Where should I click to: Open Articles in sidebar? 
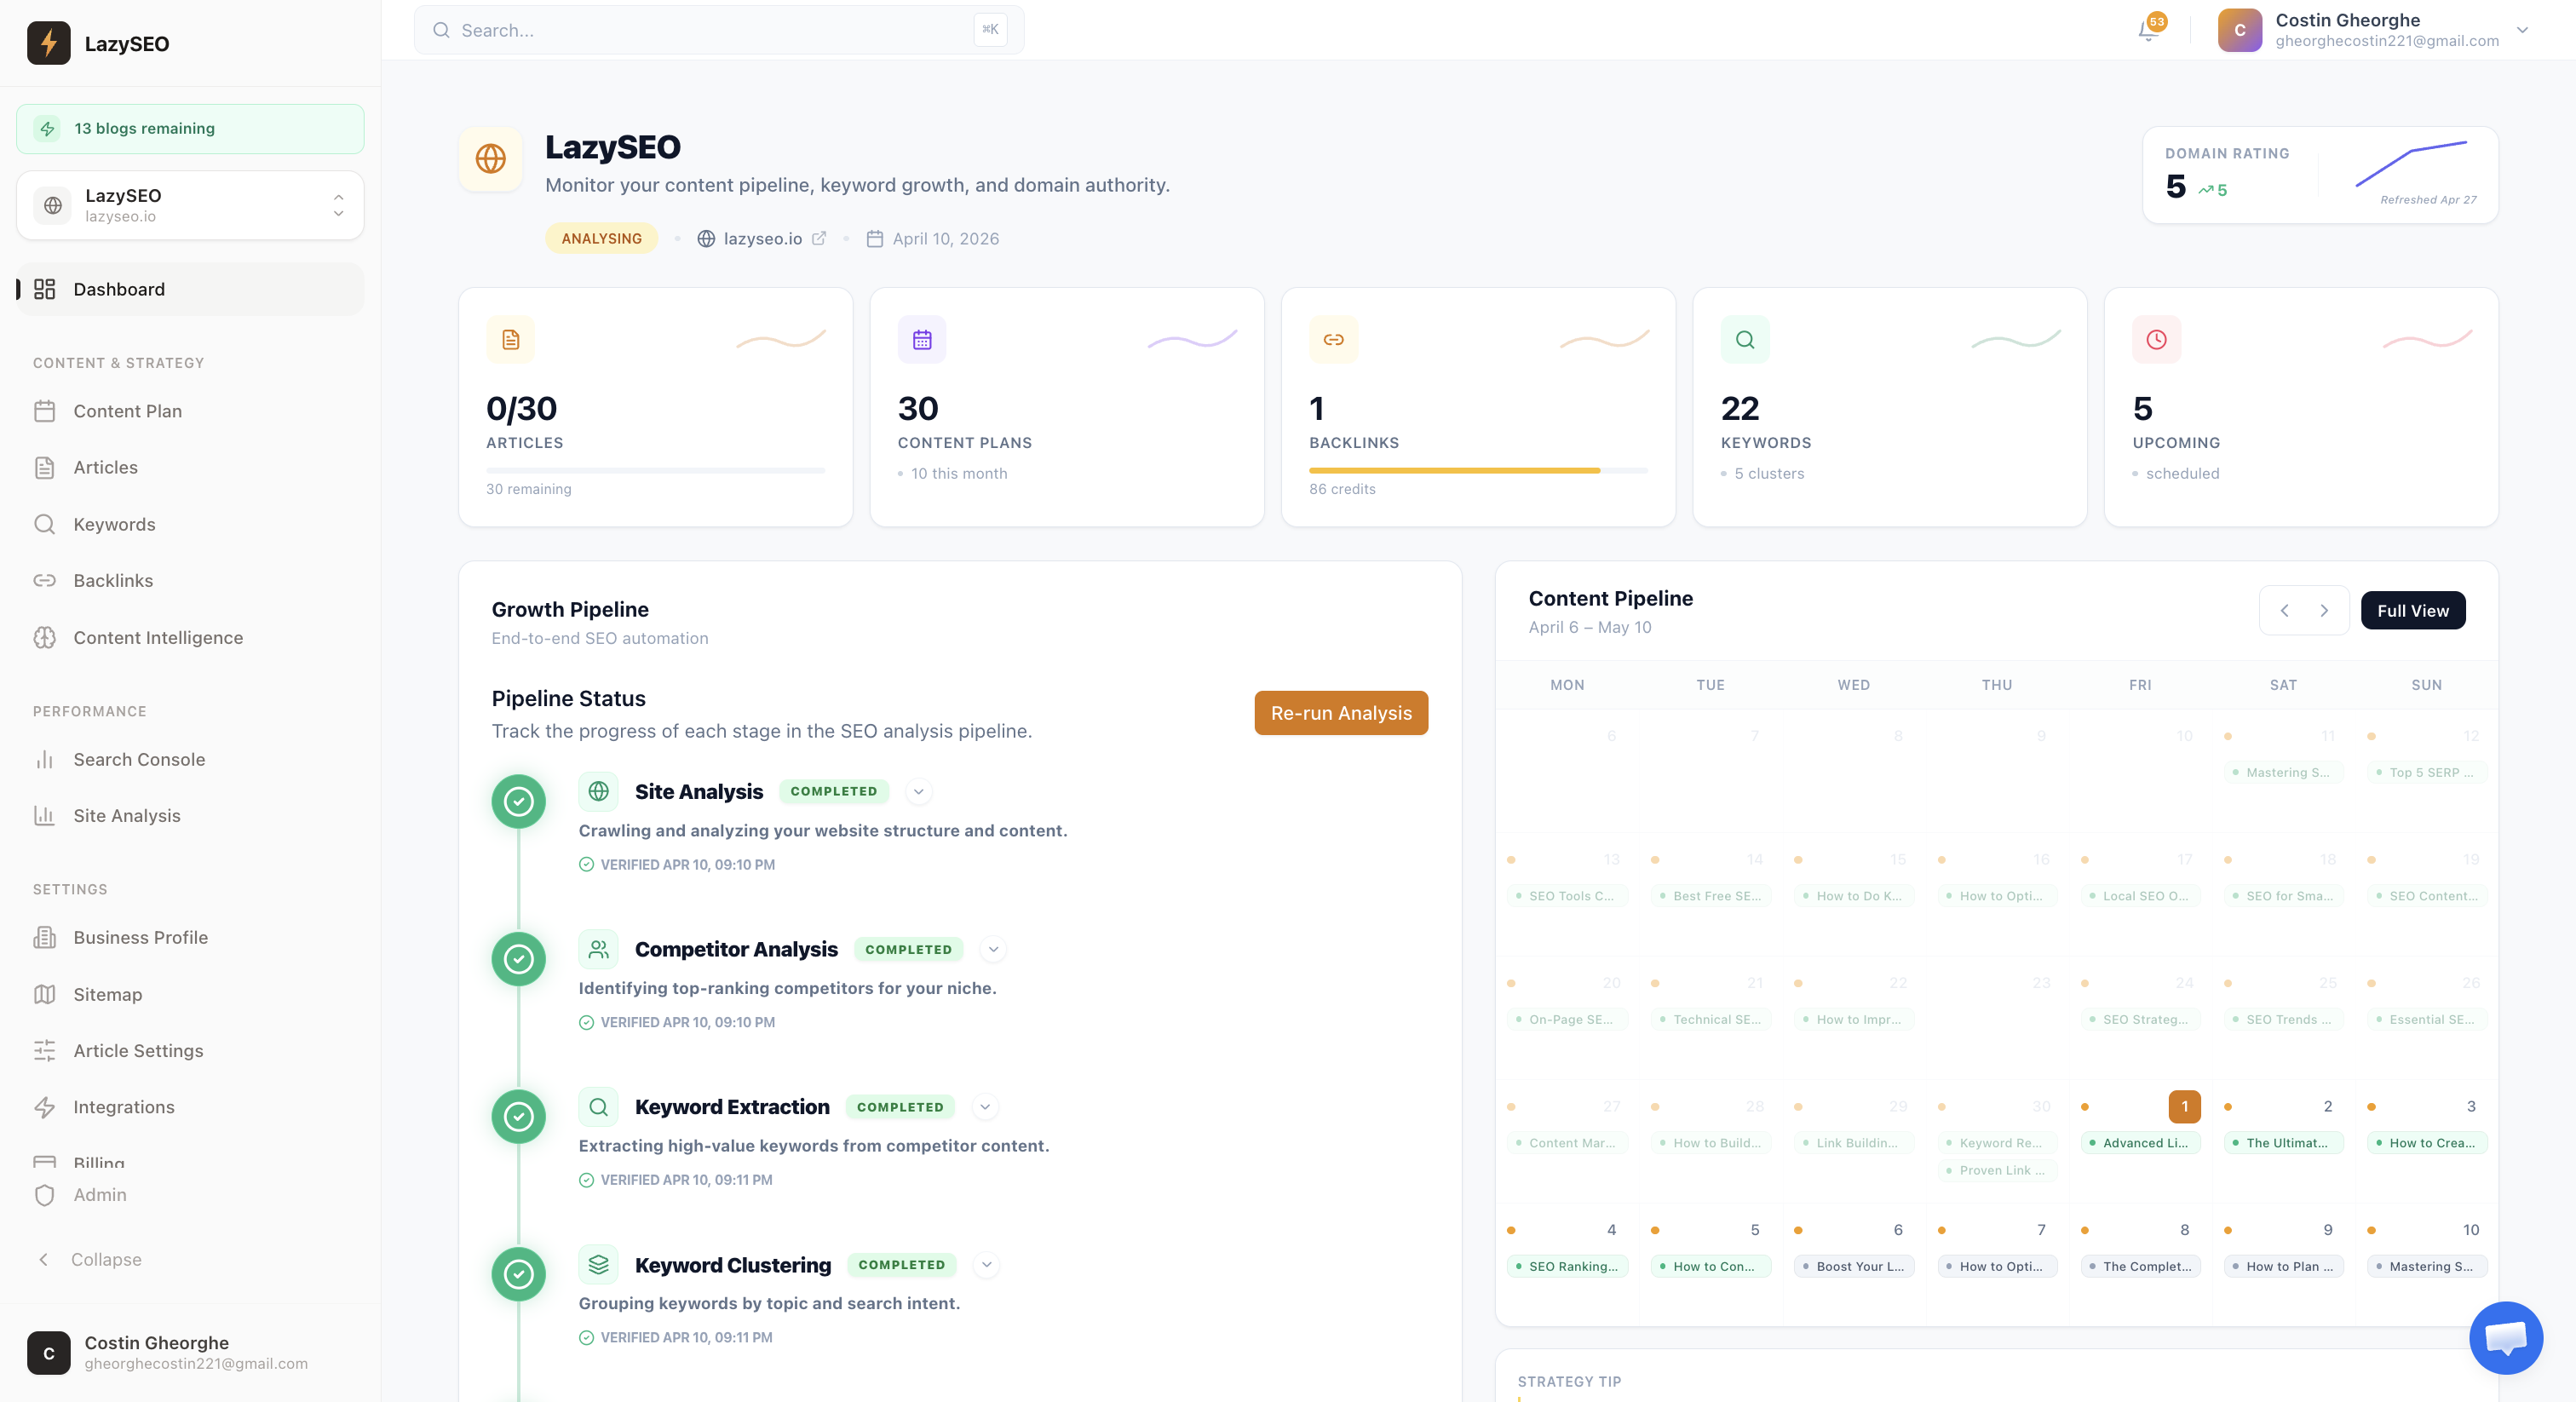[x=190, y=467]
